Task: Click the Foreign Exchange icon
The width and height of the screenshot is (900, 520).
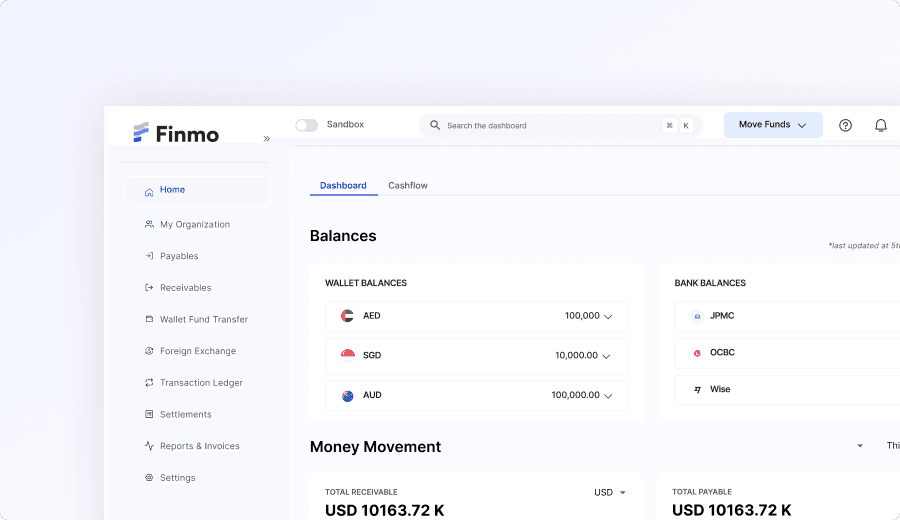Action: click(149, 350)
